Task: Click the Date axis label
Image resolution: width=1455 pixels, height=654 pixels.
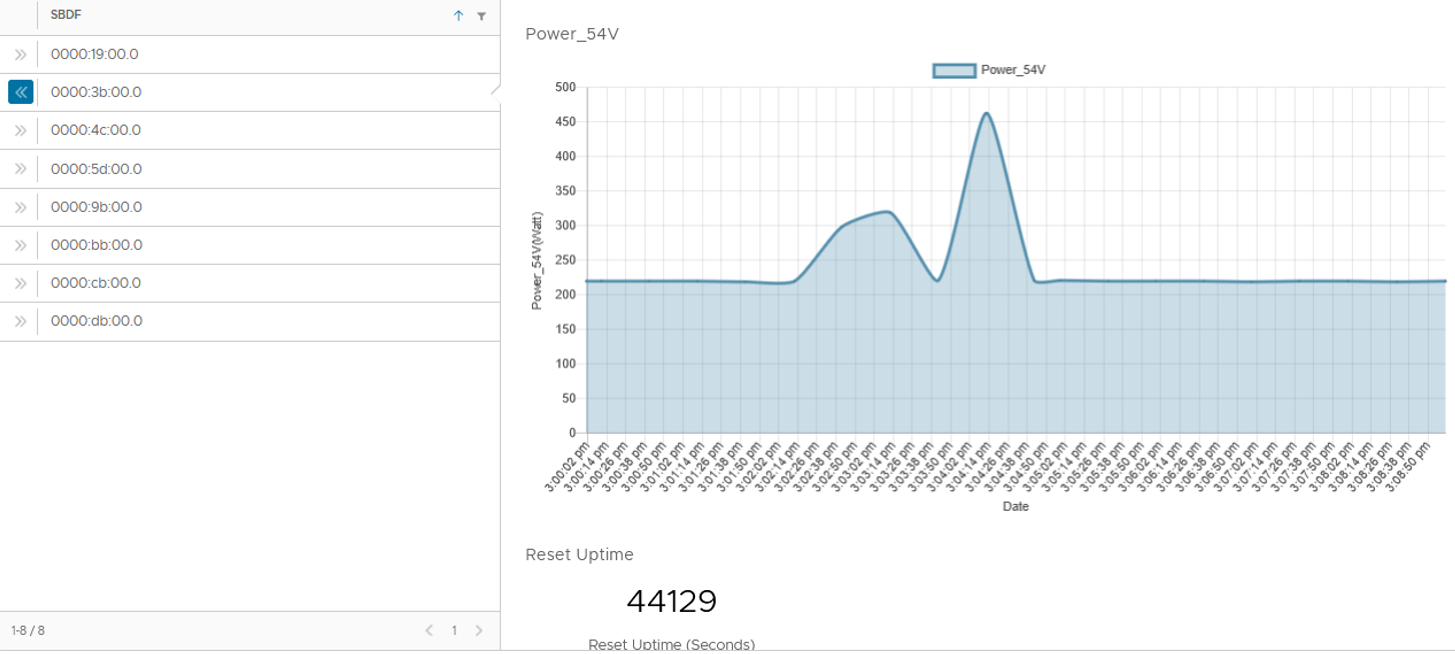Action: click(1016, 507)
